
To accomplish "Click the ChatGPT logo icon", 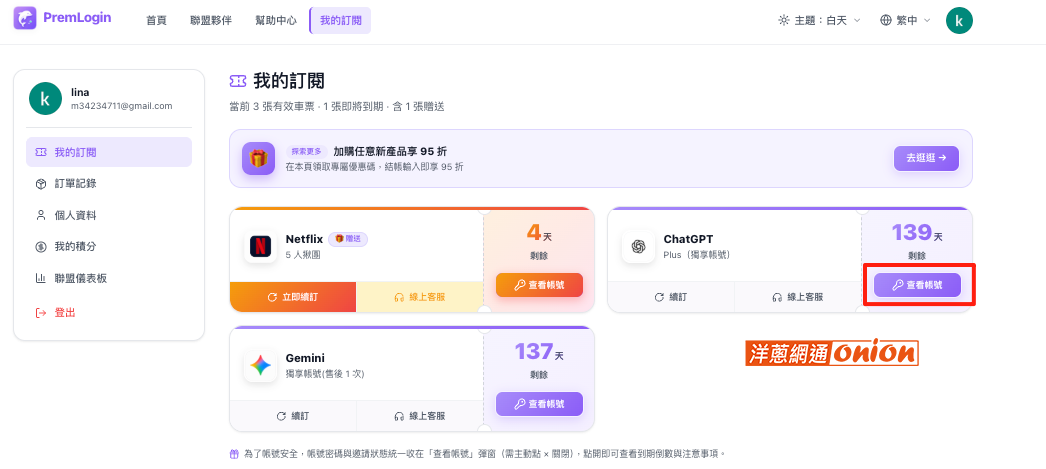I will coord(638,246).
